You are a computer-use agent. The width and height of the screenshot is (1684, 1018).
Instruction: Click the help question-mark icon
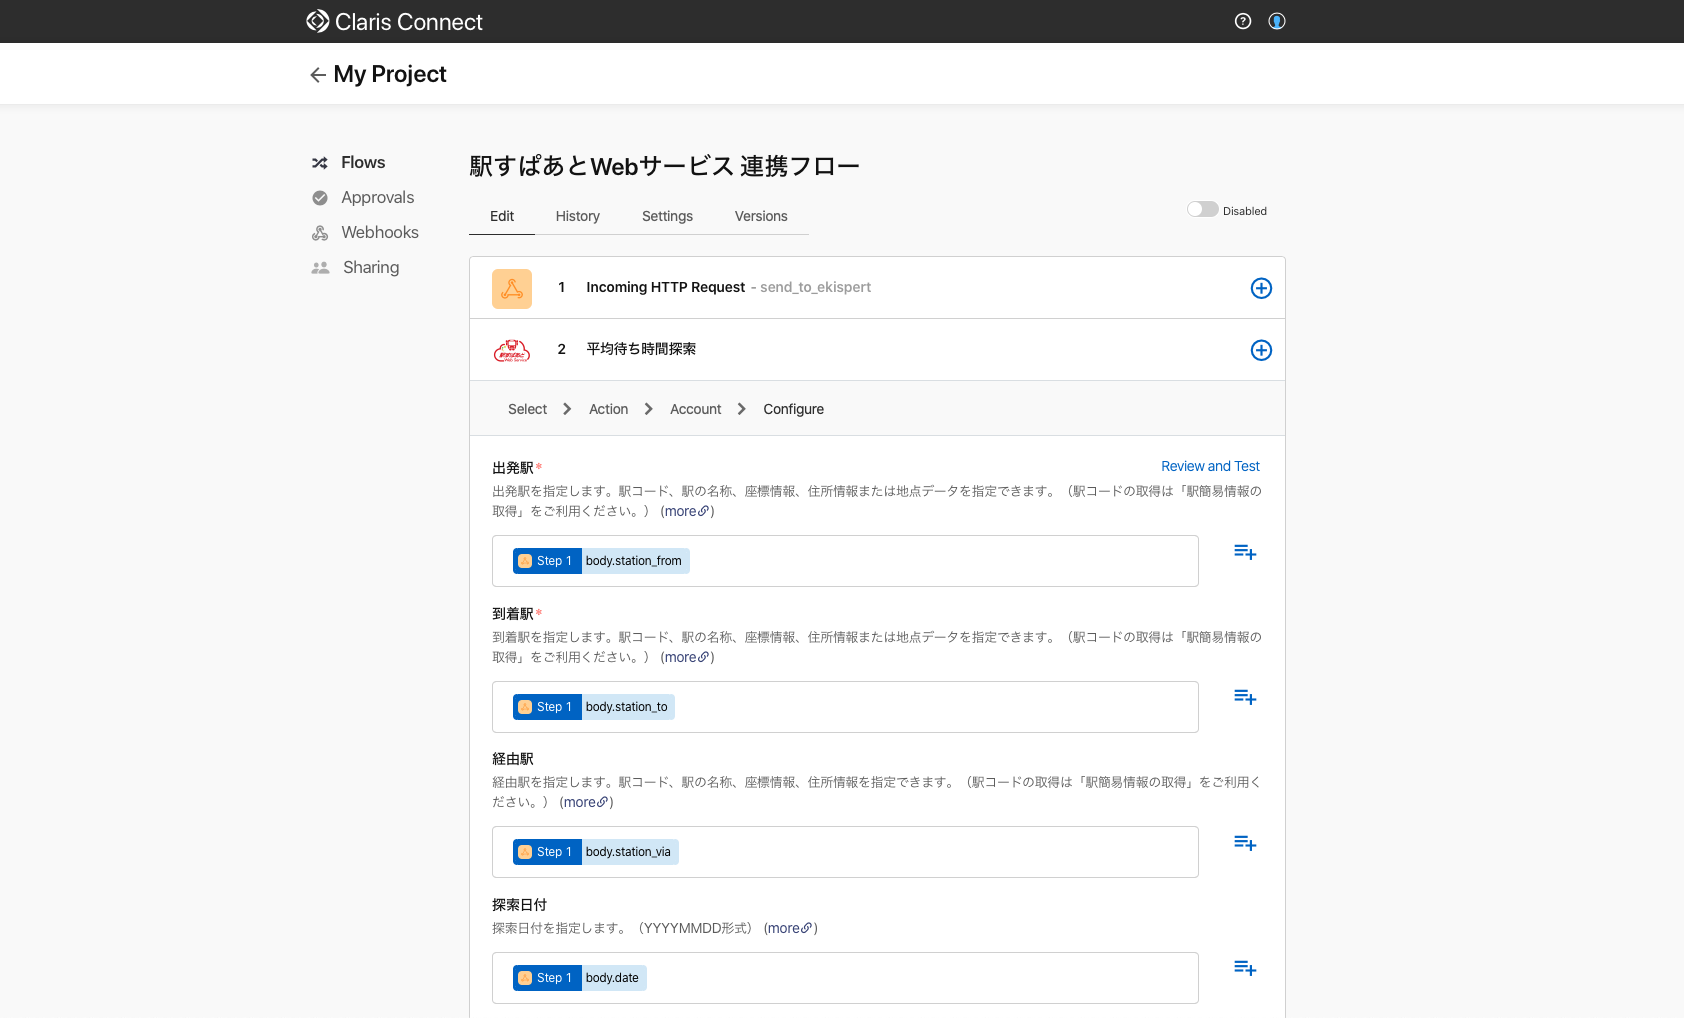tap(1243, 21)
